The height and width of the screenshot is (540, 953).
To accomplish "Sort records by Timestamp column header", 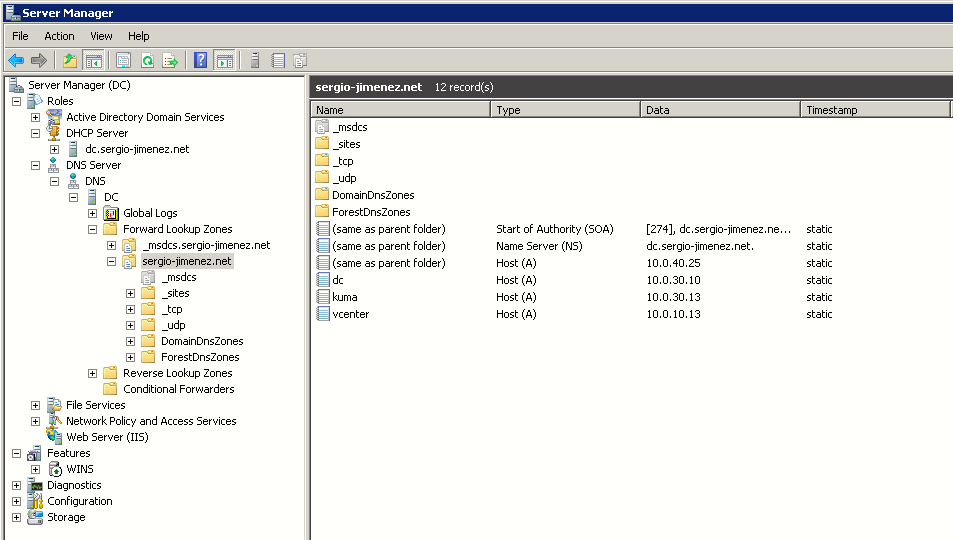I will [875, 110].
